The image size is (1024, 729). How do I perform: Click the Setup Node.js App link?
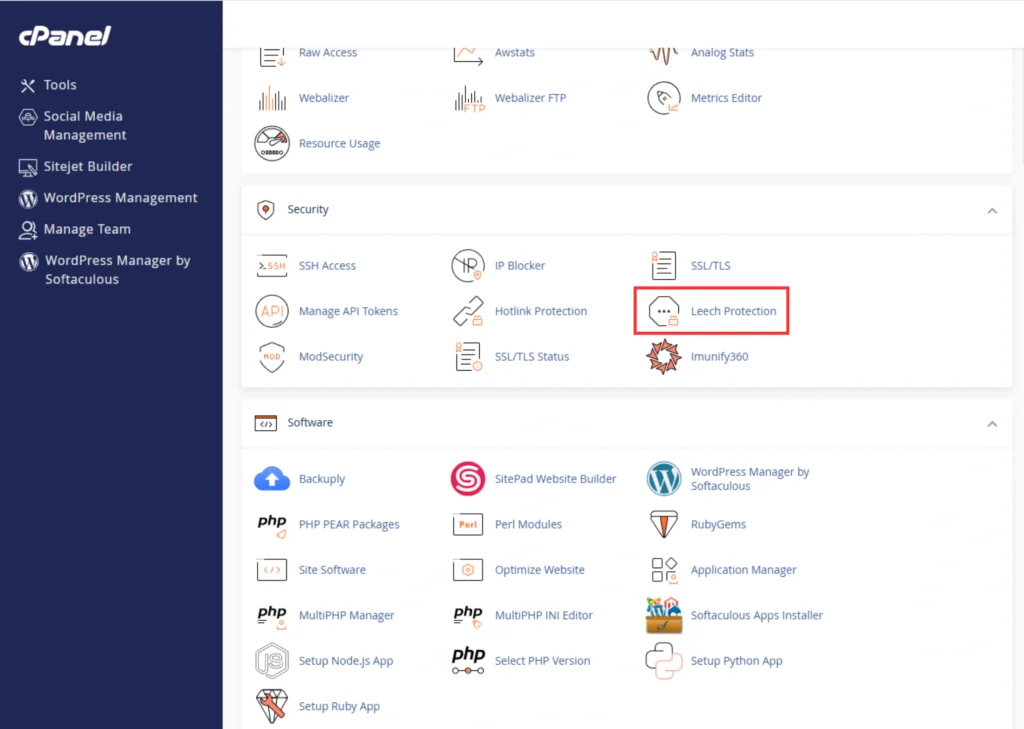point(346,661)
